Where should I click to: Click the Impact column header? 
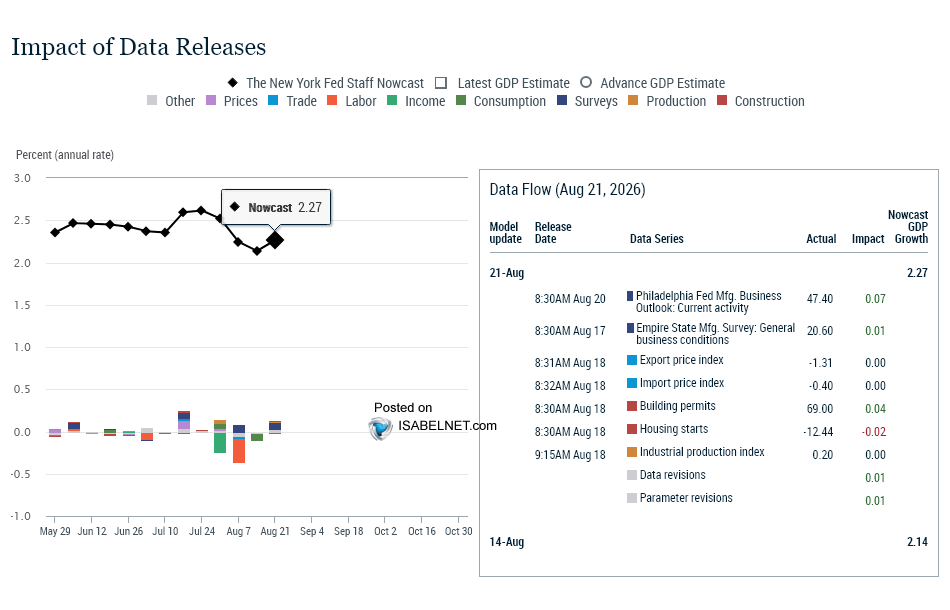click(868, 239)
